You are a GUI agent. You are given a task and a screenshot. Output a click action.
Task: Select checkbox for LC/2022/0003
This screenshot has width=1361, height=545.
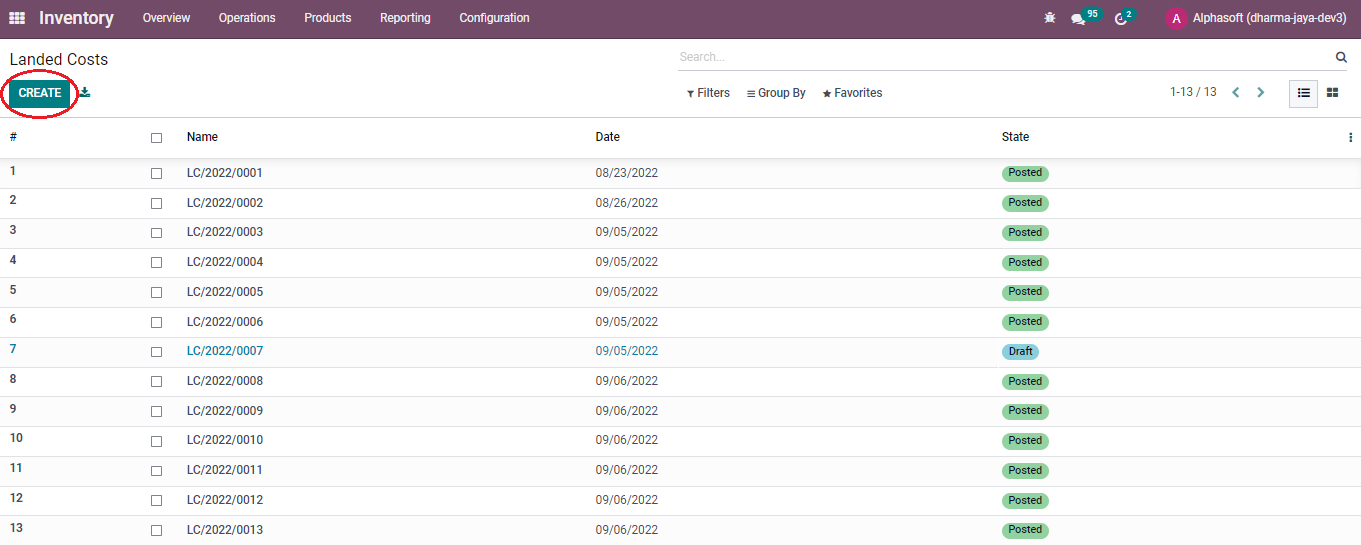point(156,233)
